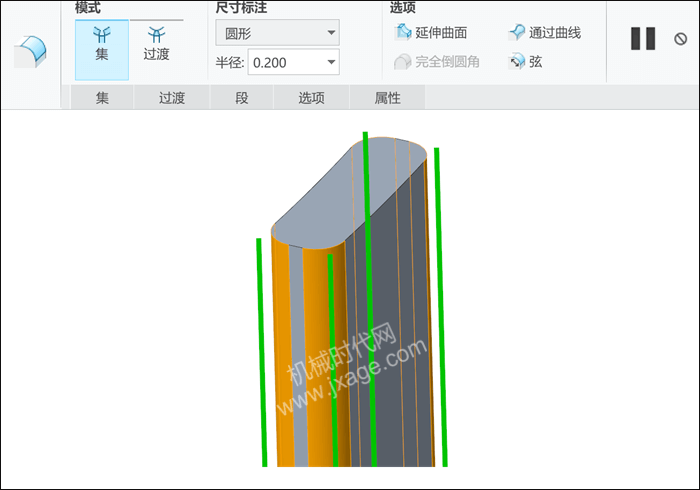Open the 集 tab panel

102,98
